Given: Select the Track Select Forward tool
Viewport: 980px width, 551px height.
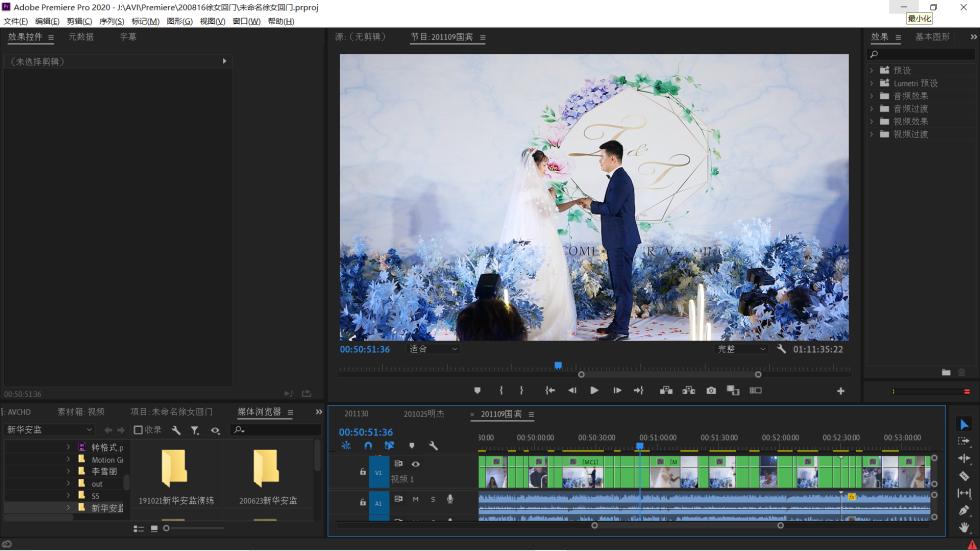Looking at the screenshot, I should tap(964, 441).
